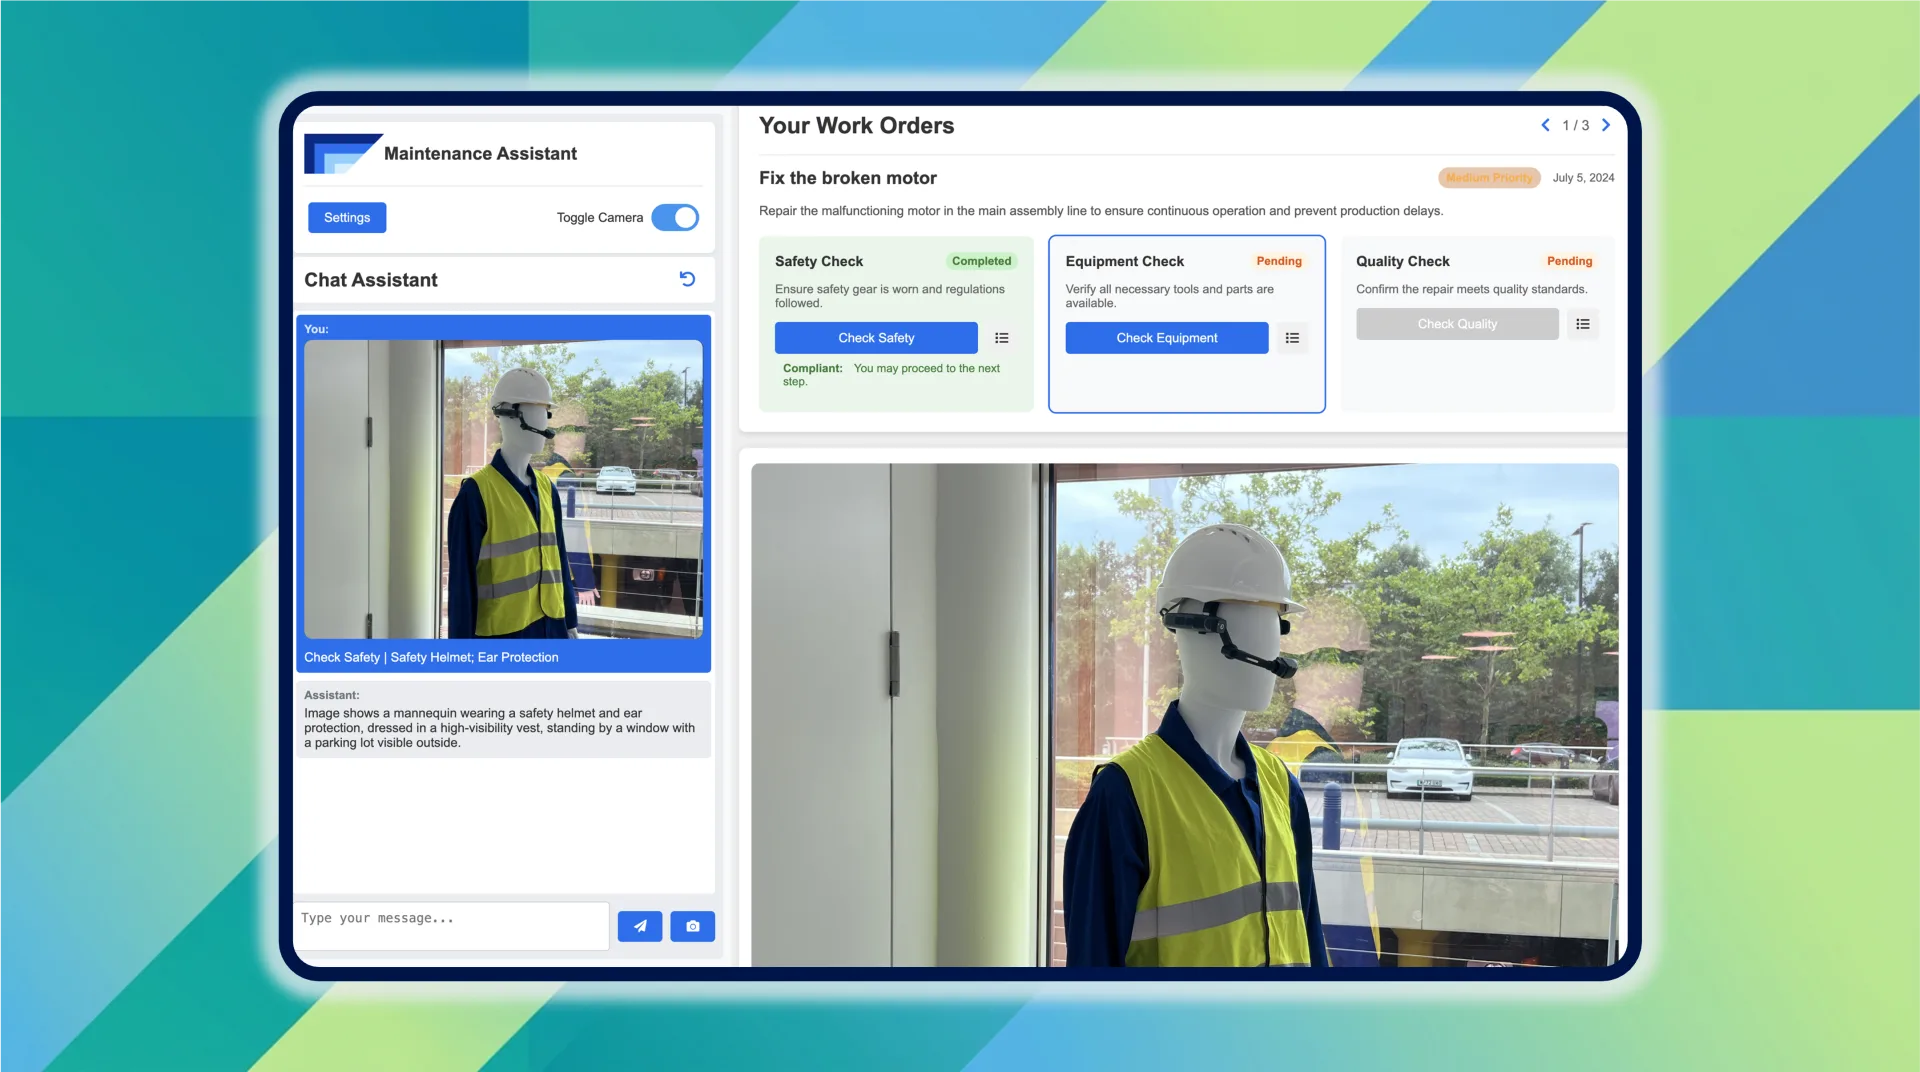Click the Toggle Camera label
The height and width of the screenshot is (1072, 1920).
(600, 218)
